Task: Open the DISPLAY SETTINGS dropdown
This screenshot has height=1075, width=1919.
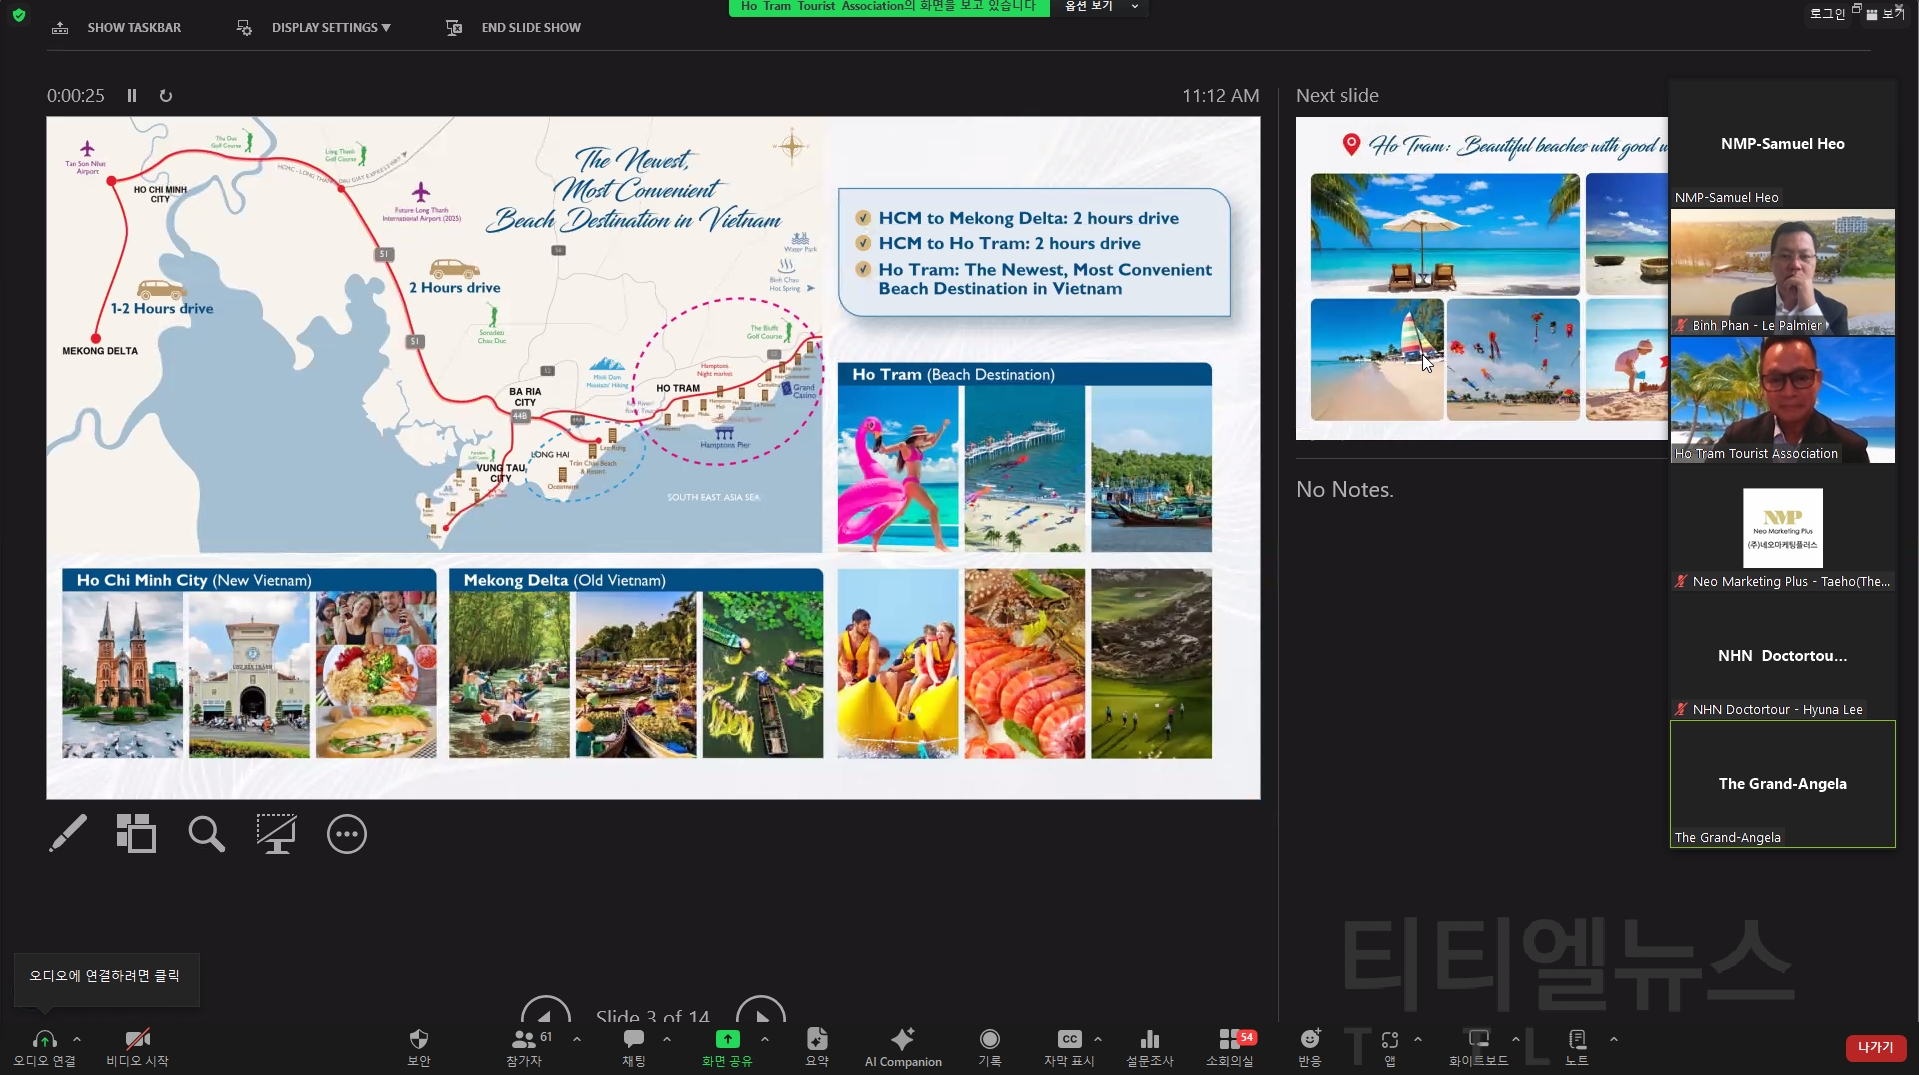Action: [313, 28]
